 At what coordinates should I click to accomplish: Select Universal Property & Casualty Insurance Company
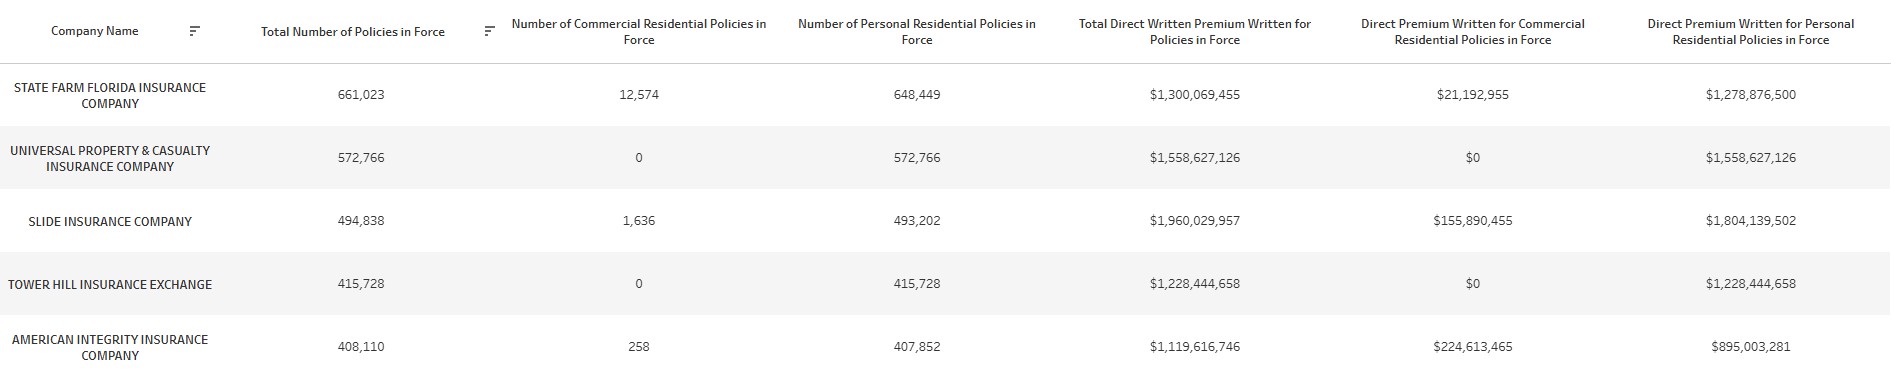point(110,158)
